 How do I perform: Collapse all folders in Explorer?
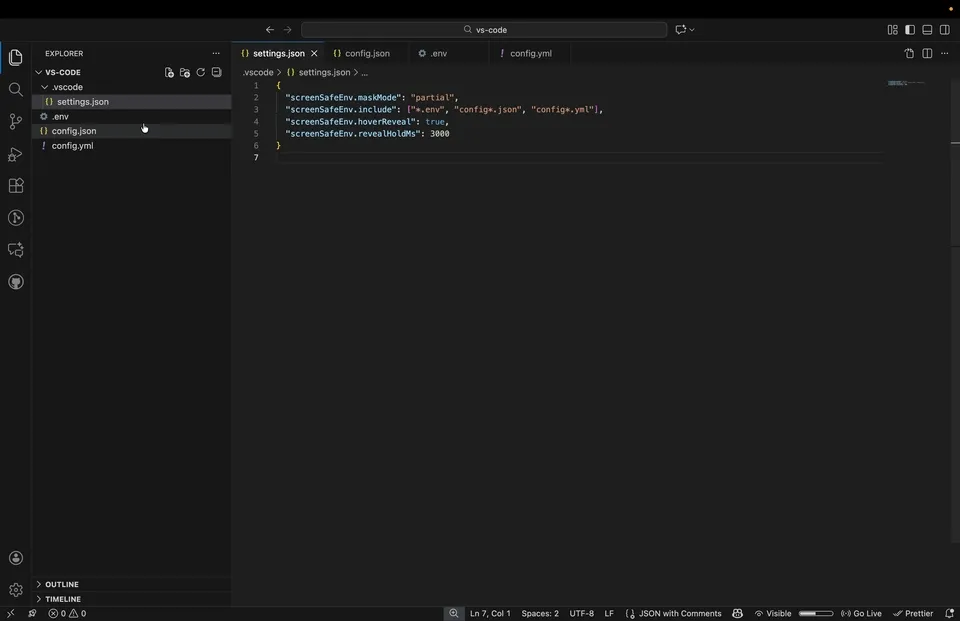pyautogui.click(x=216, y=72)
